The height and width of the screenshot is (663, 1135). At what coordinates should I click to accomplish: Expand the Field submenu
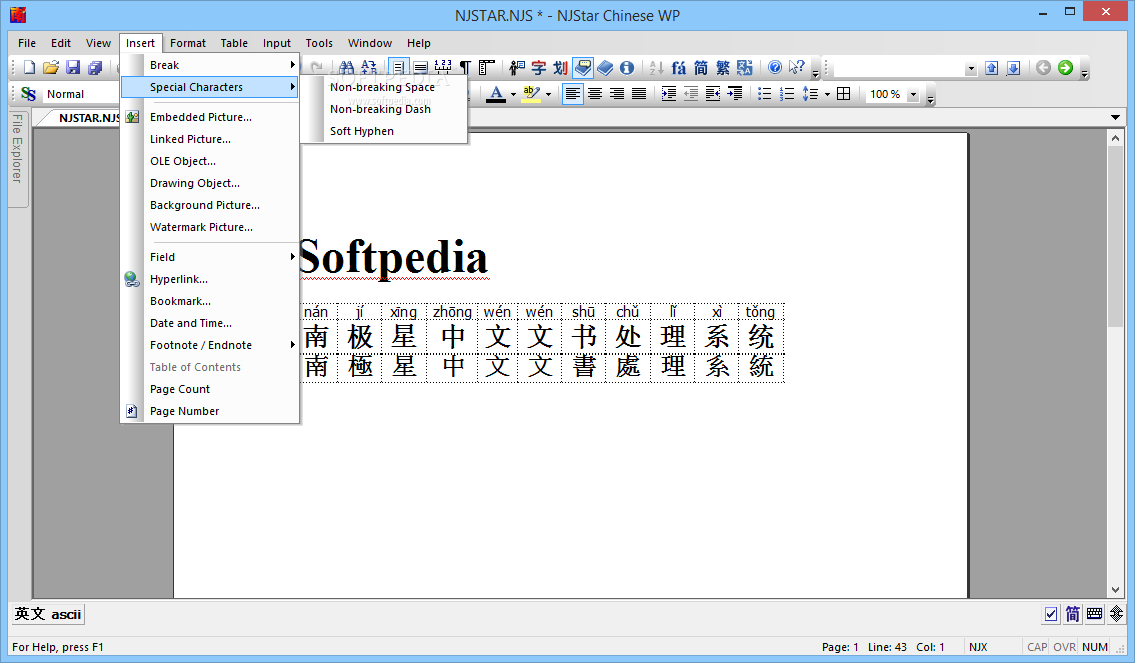210,257
